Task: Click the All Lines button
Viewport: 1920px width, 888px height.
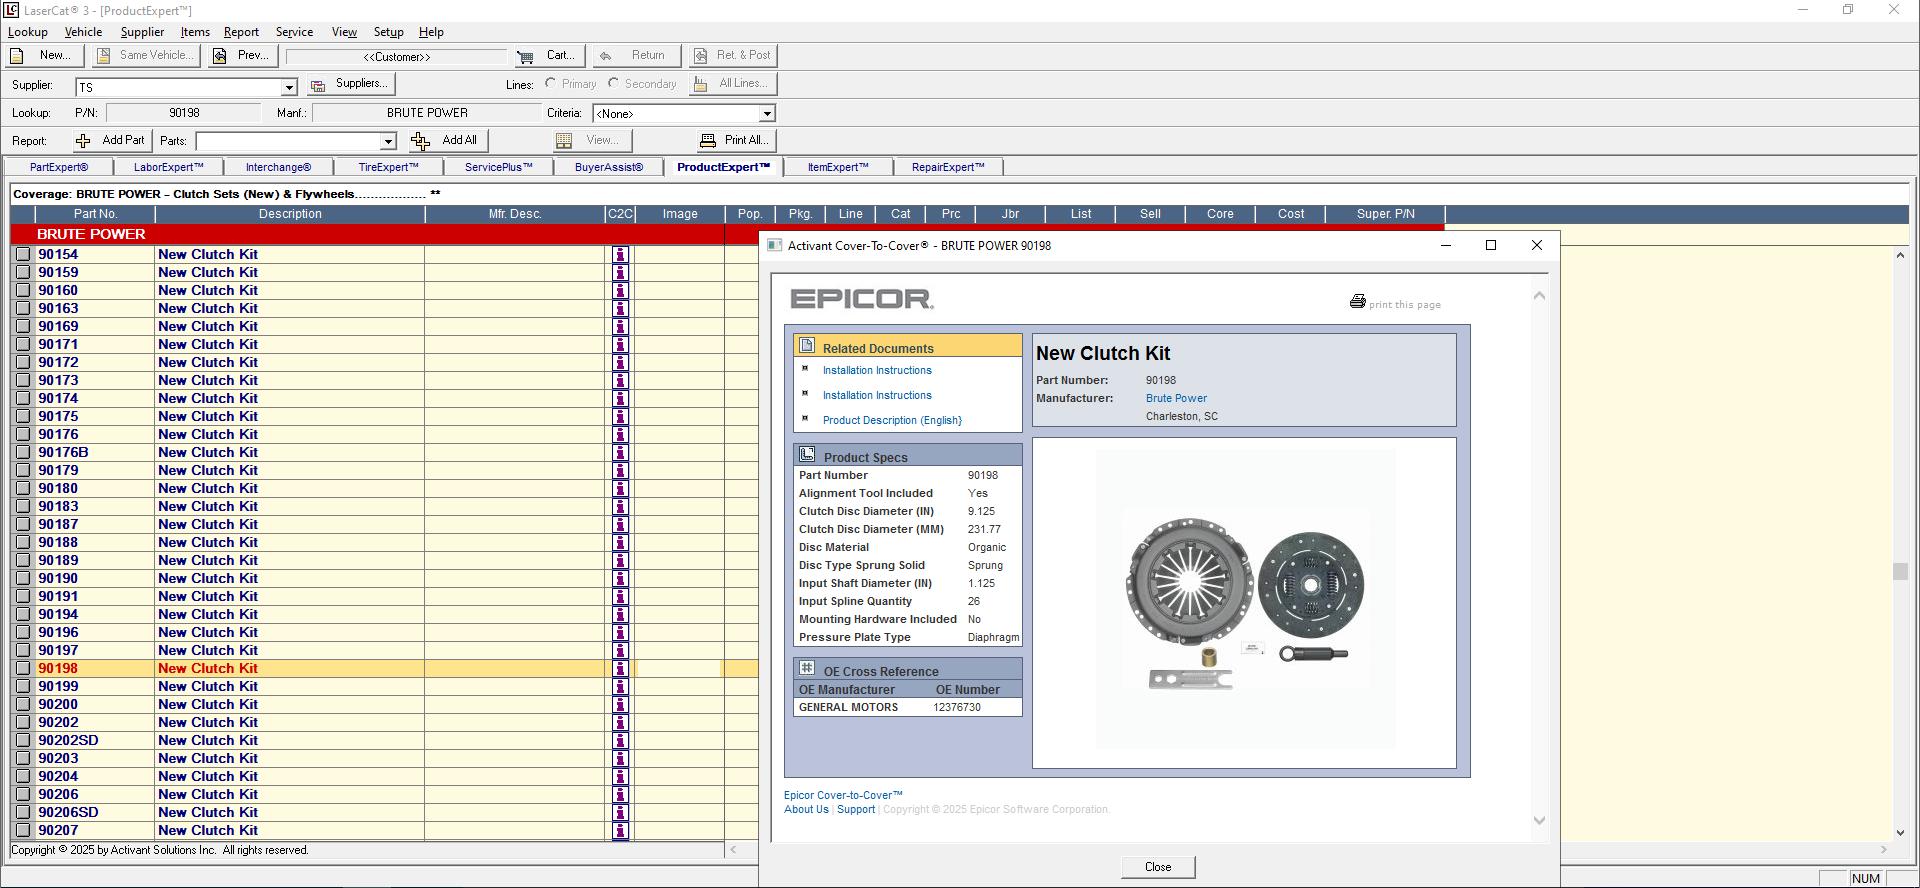Action: (x=733, y=84)
